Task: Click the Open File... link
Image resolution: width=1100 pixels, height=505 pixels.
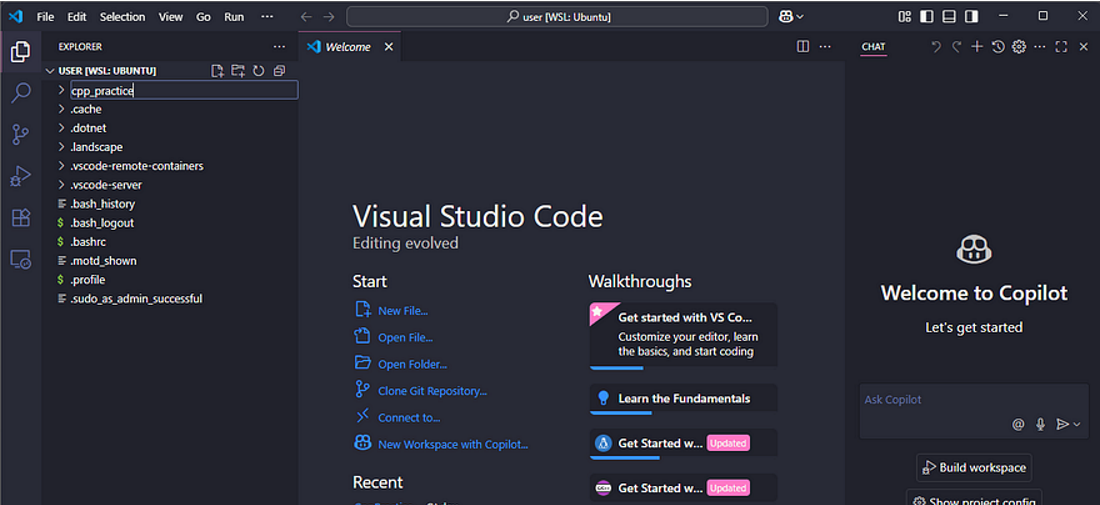Action: [405, 337]
